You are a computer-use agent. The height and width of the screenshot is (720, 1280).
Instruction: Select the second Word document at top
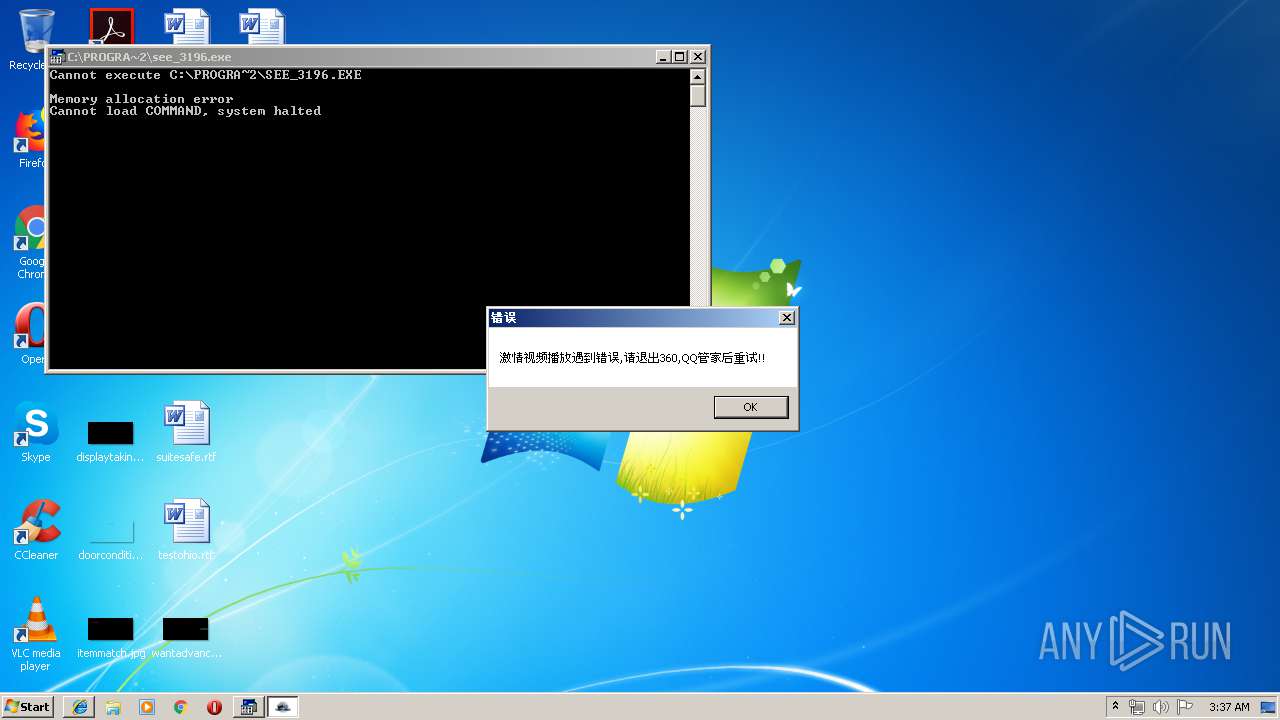(x=262, y=27)
